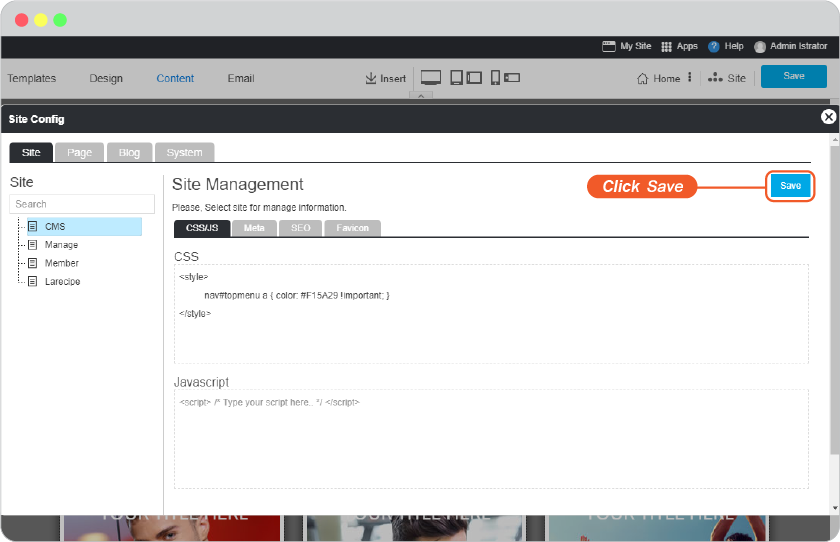This screenshot has height=542, width=840.
Task: Switch to the Page tab
Action: click(x=79, y=153)
